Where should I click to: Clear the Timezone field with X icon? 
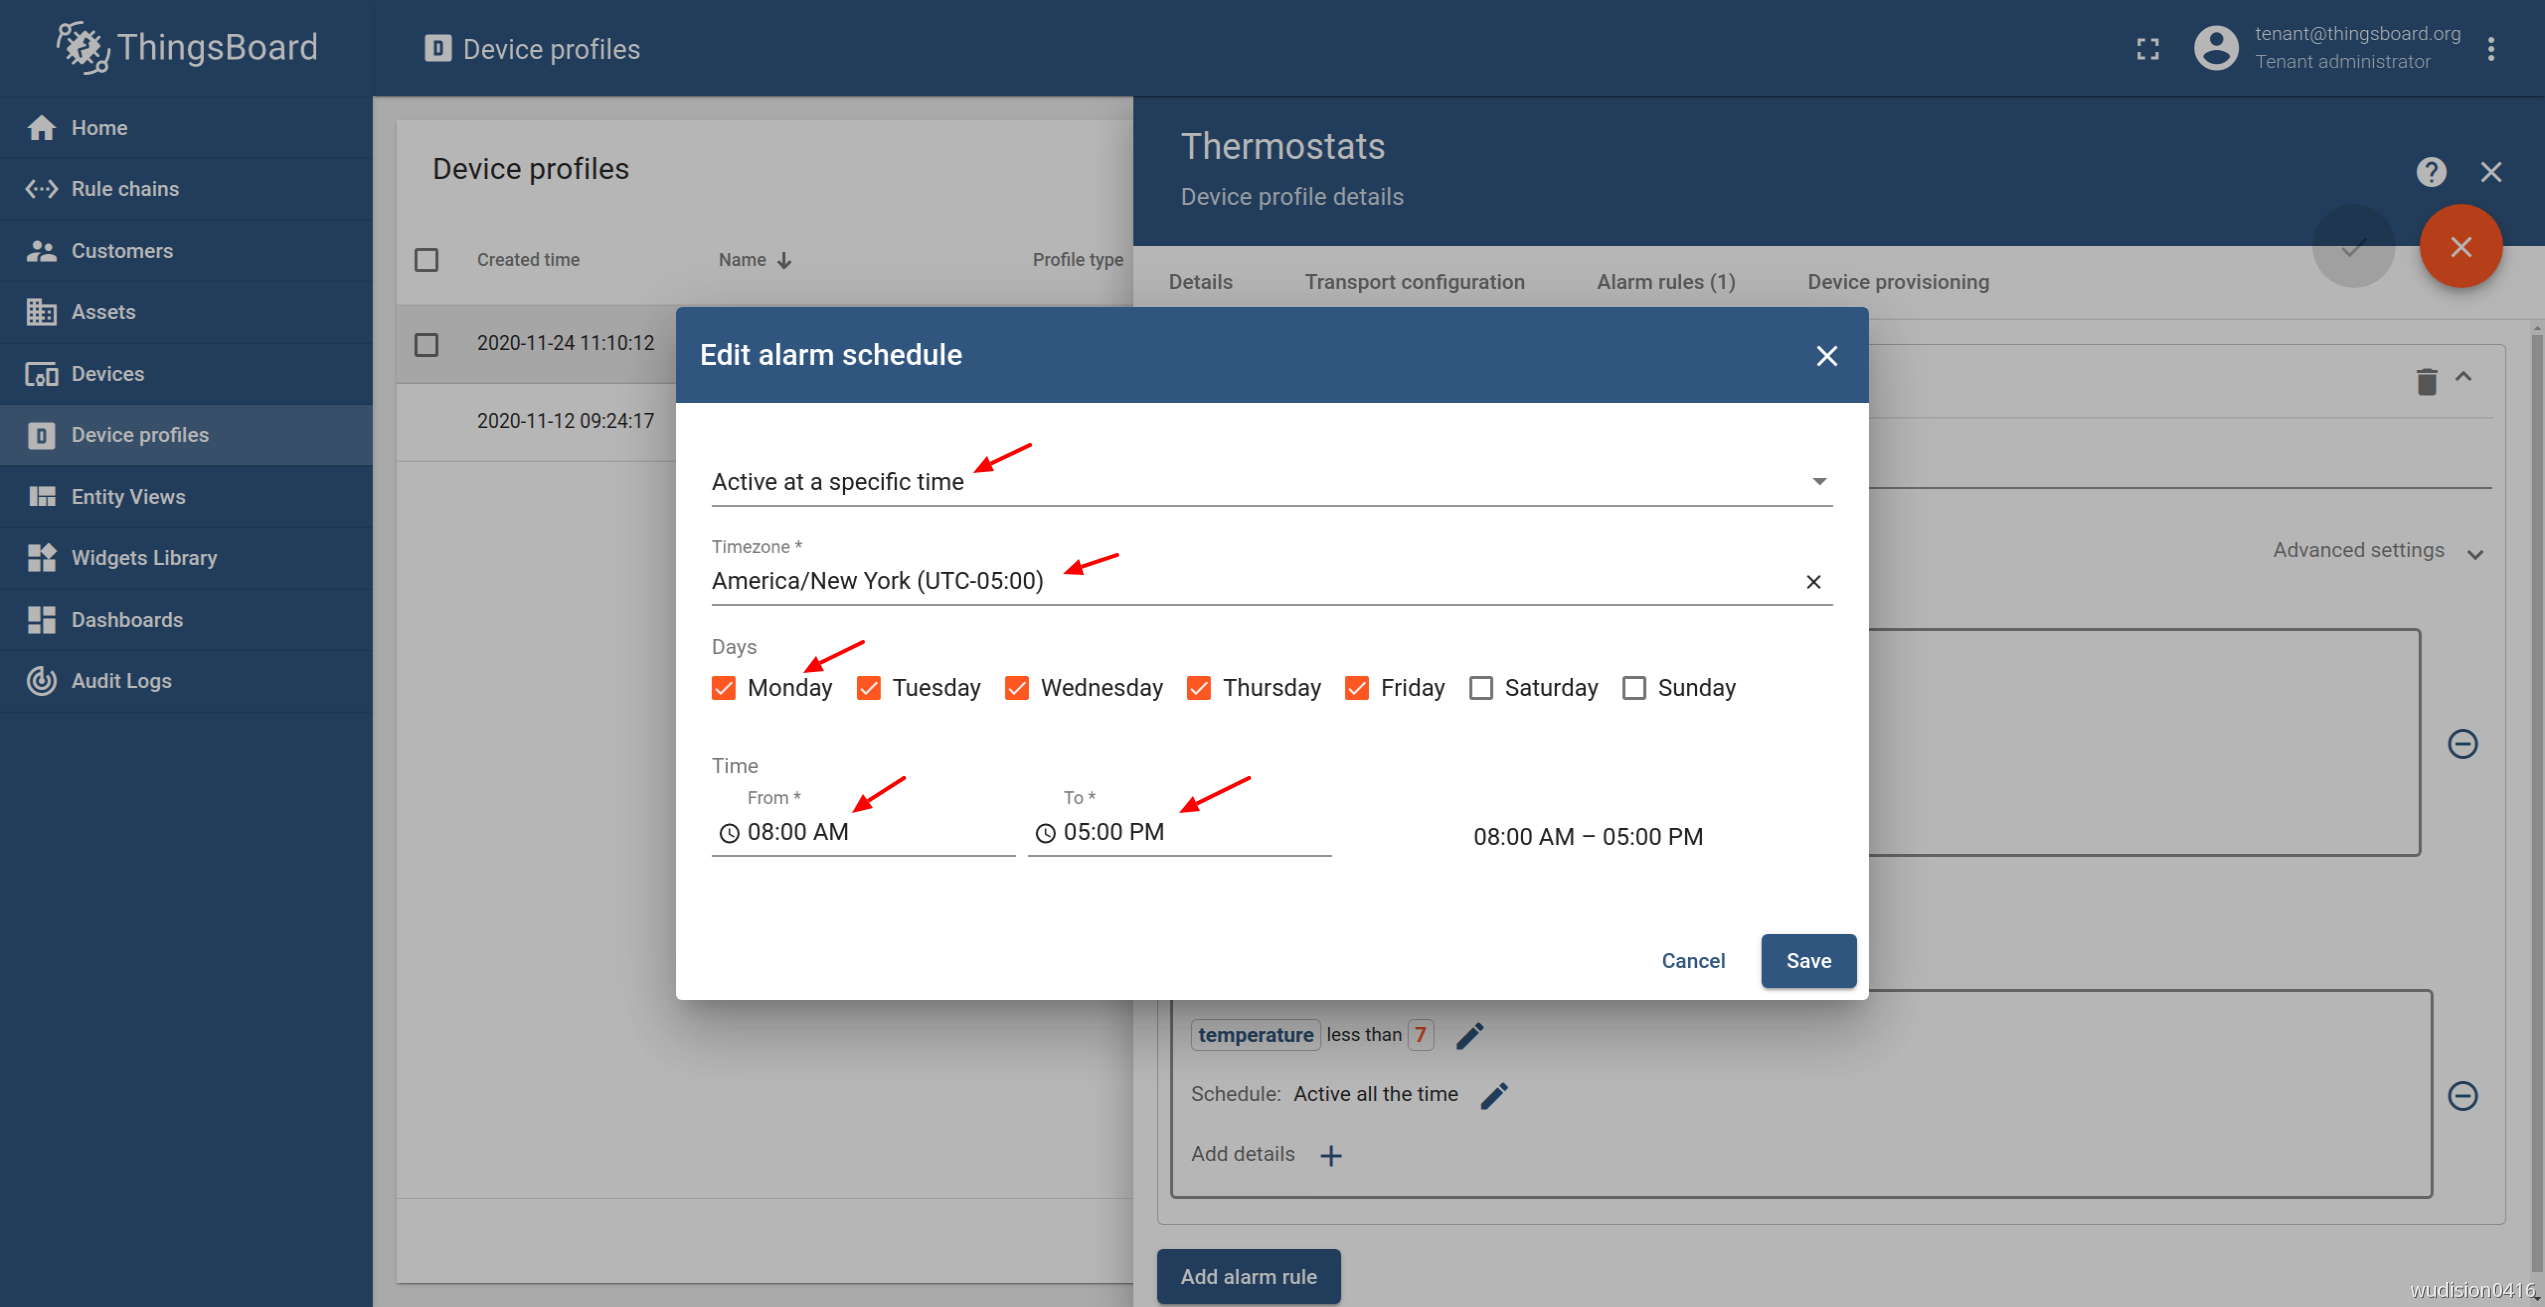pos(1812,581)
